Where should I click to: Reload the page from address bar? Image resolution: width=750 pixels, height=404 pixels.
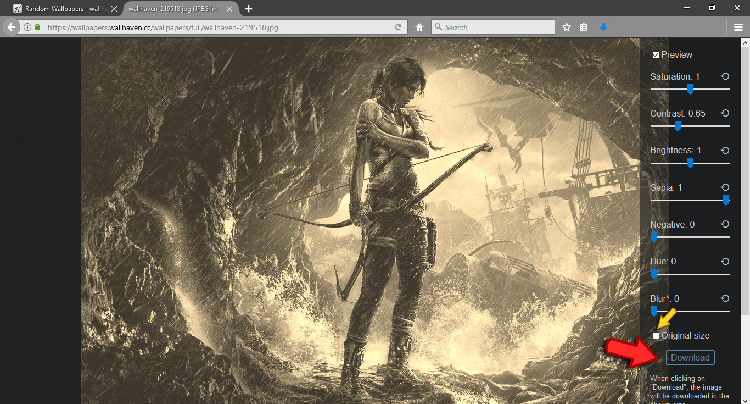point(398,27)
